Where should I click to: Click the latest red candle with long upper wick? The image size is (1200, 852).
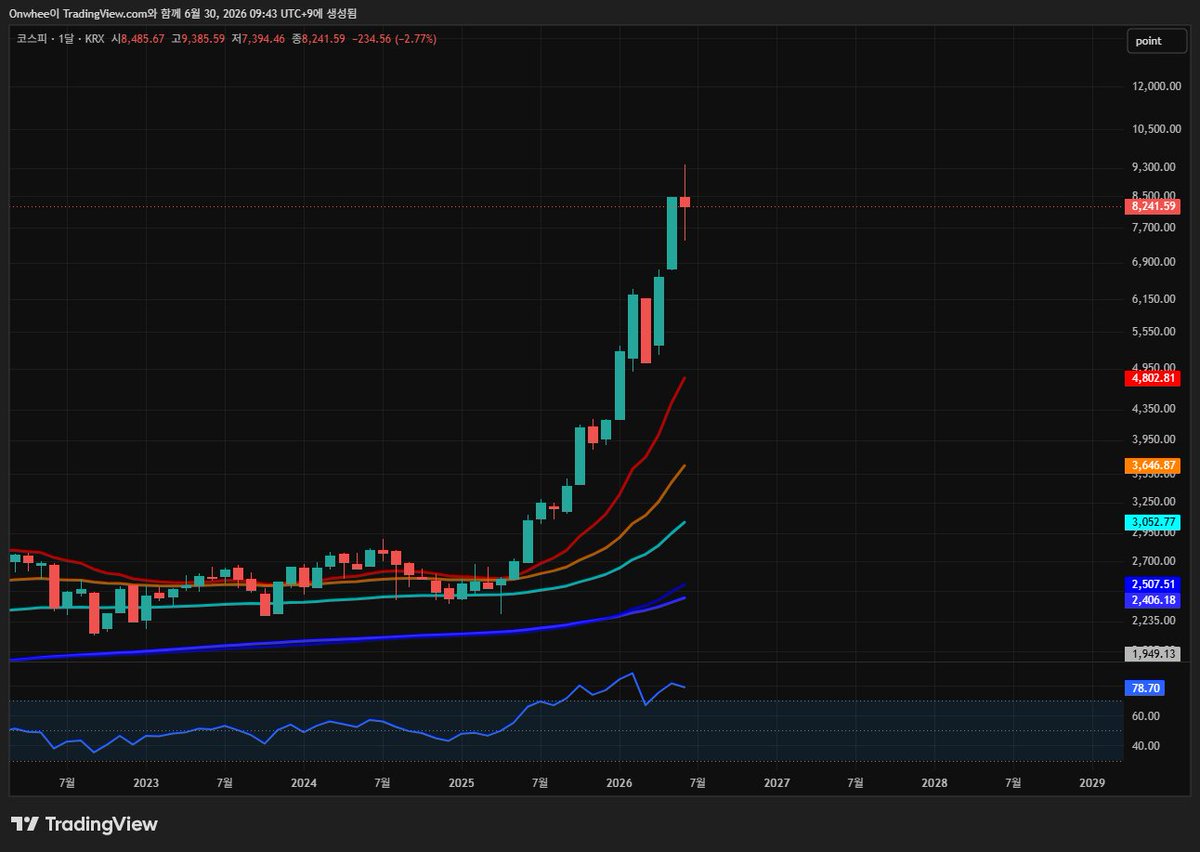coord(685,202)
